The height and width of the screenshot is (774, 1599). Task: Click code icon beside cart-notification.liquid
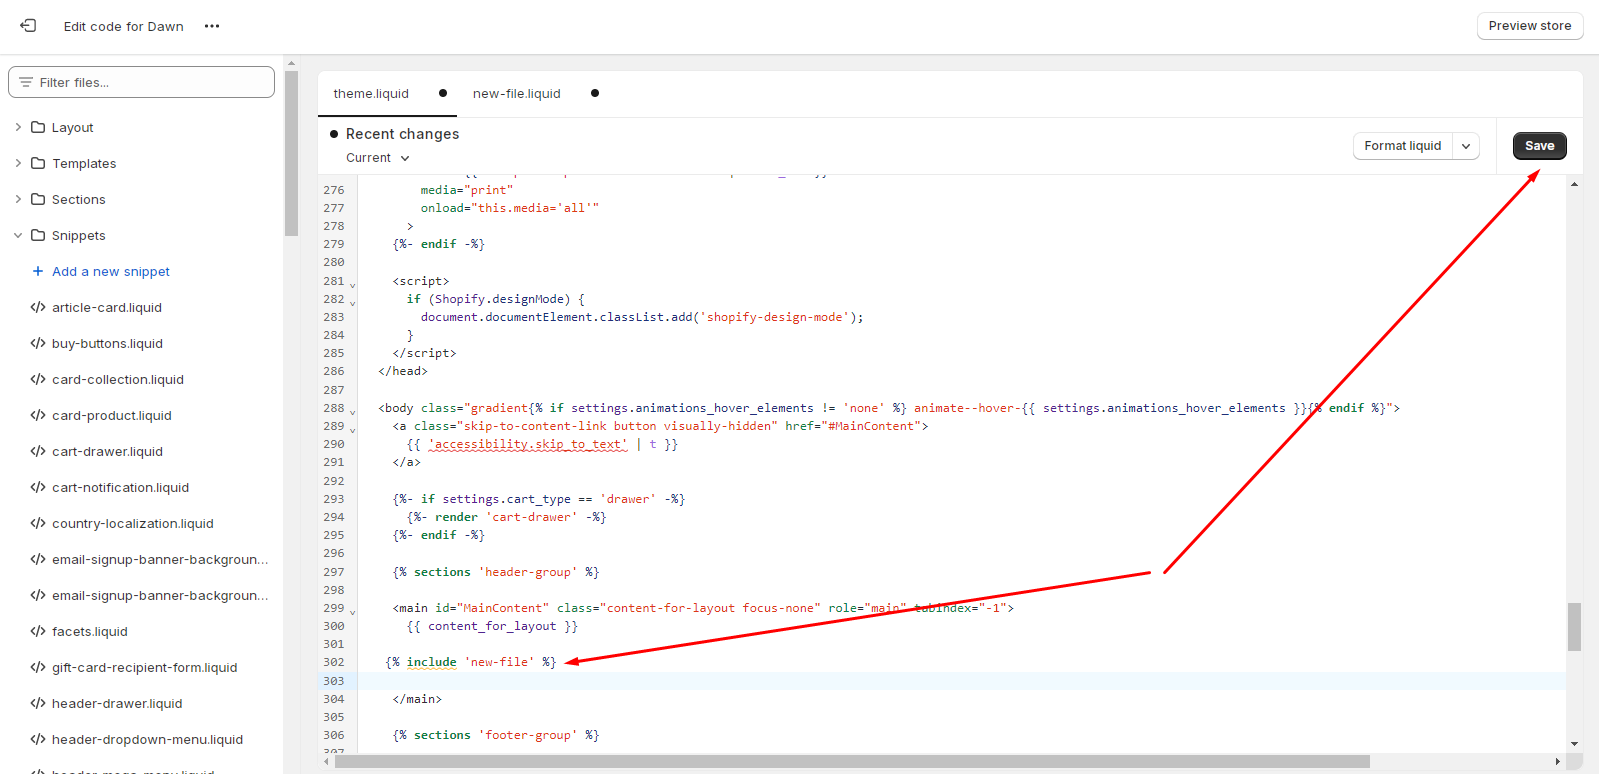point(38,487)
